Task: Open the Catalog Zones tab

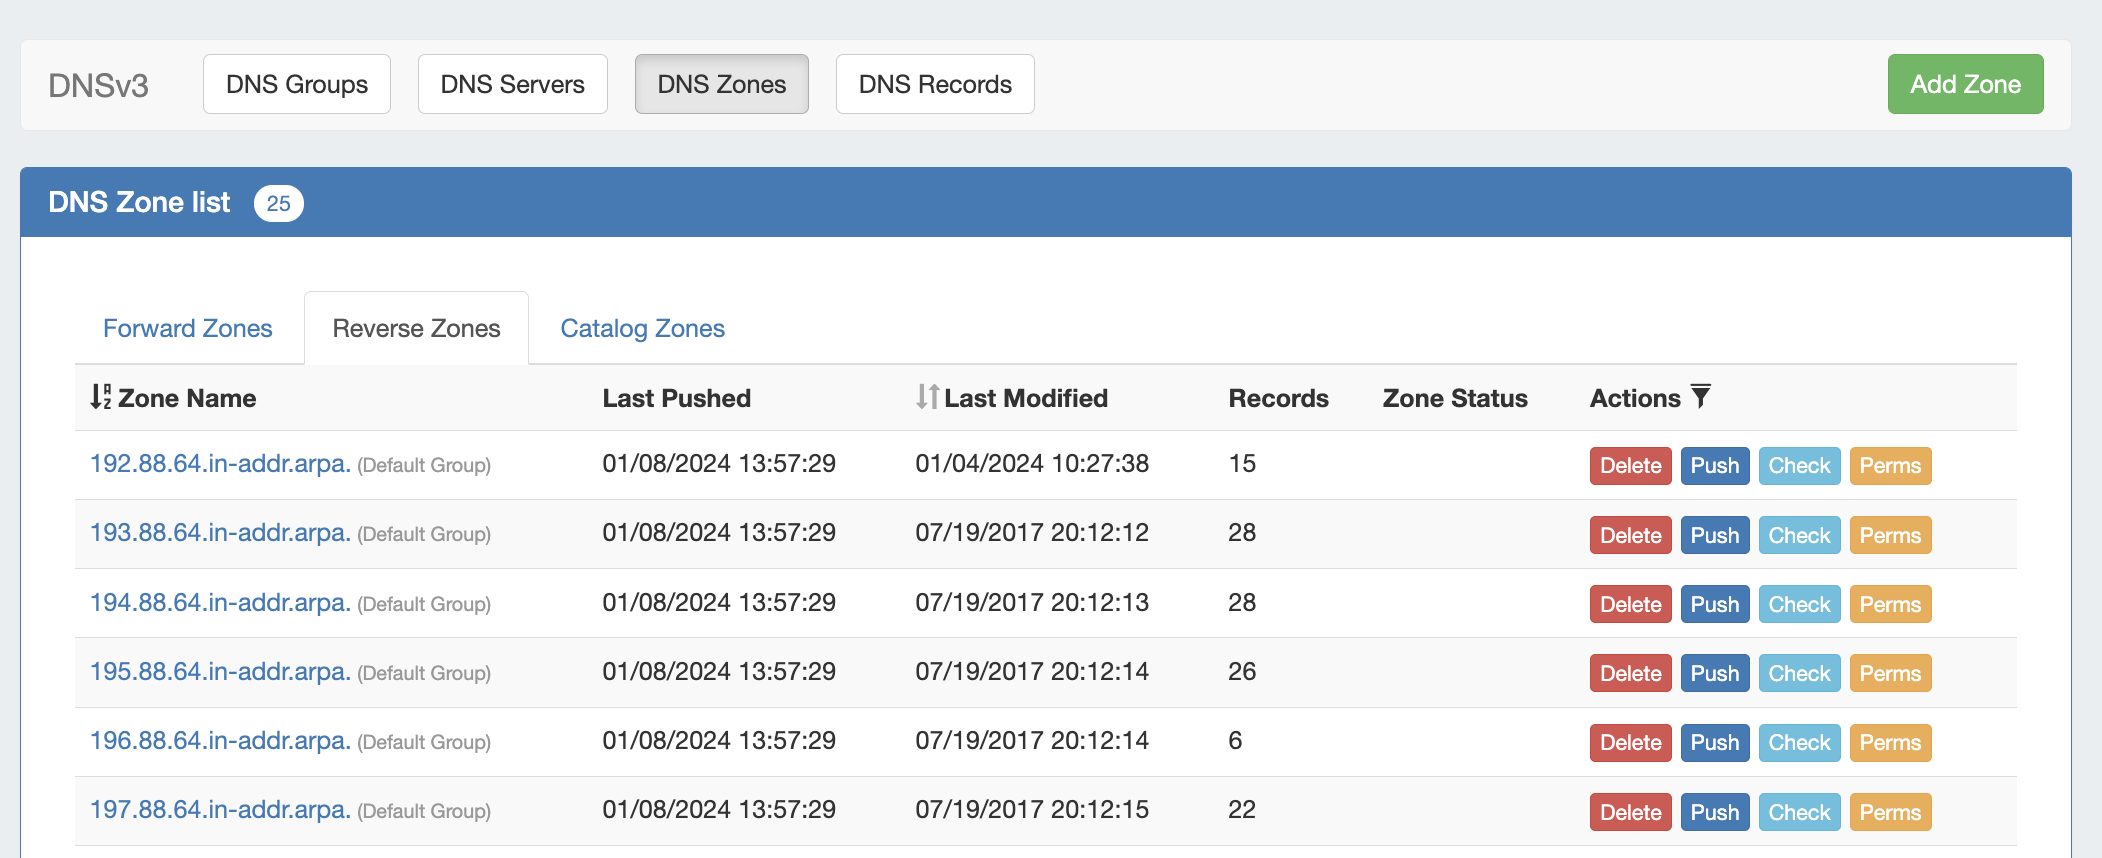Action: pos(642,328)
